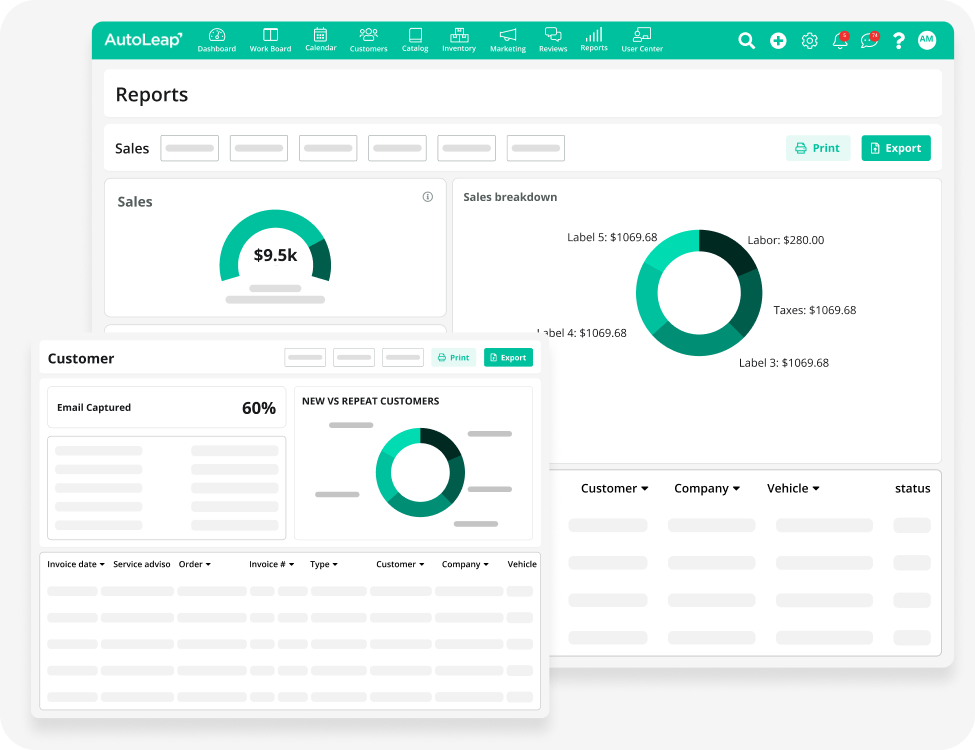Viewport: 975px width, 750px height.
Task: Open first filter box in Customer panel header
Action: pyautogui.click(x=305, y=358)
